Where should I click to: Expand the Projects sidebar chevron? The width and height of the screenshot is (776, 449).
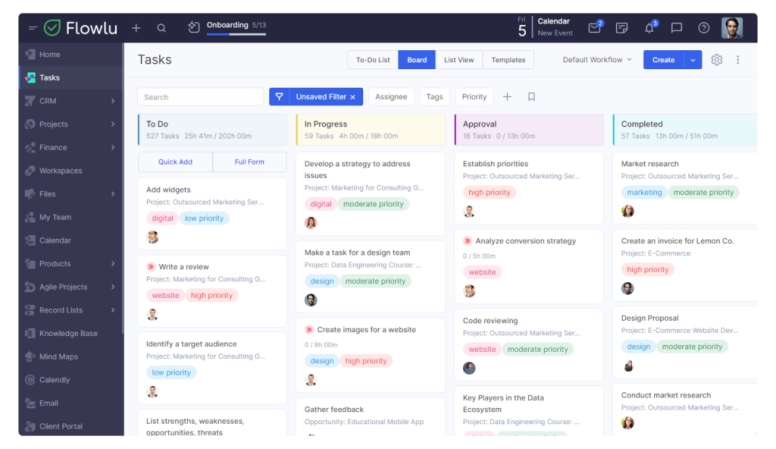point(113,124)
